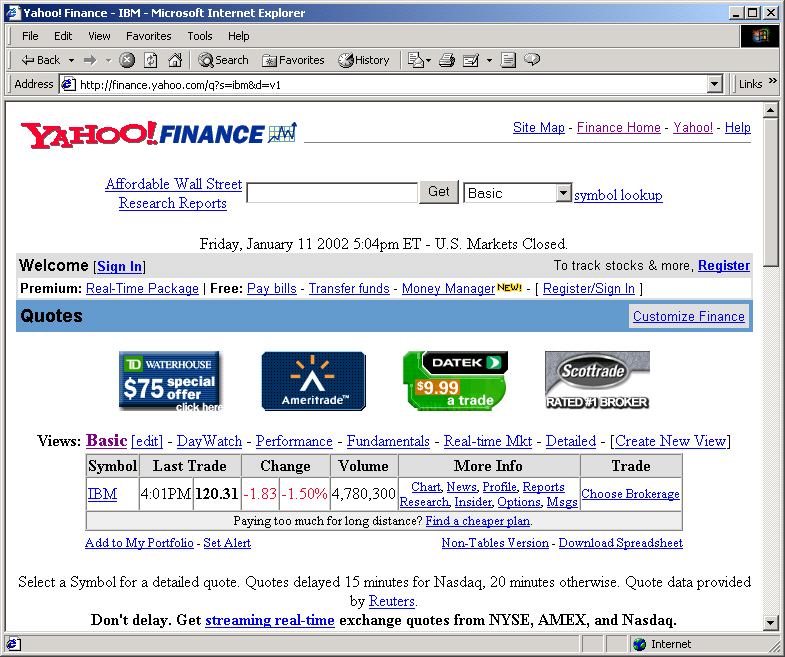
Task: Open the Edit button dropdown arrow
Action: tap(489, 61)
